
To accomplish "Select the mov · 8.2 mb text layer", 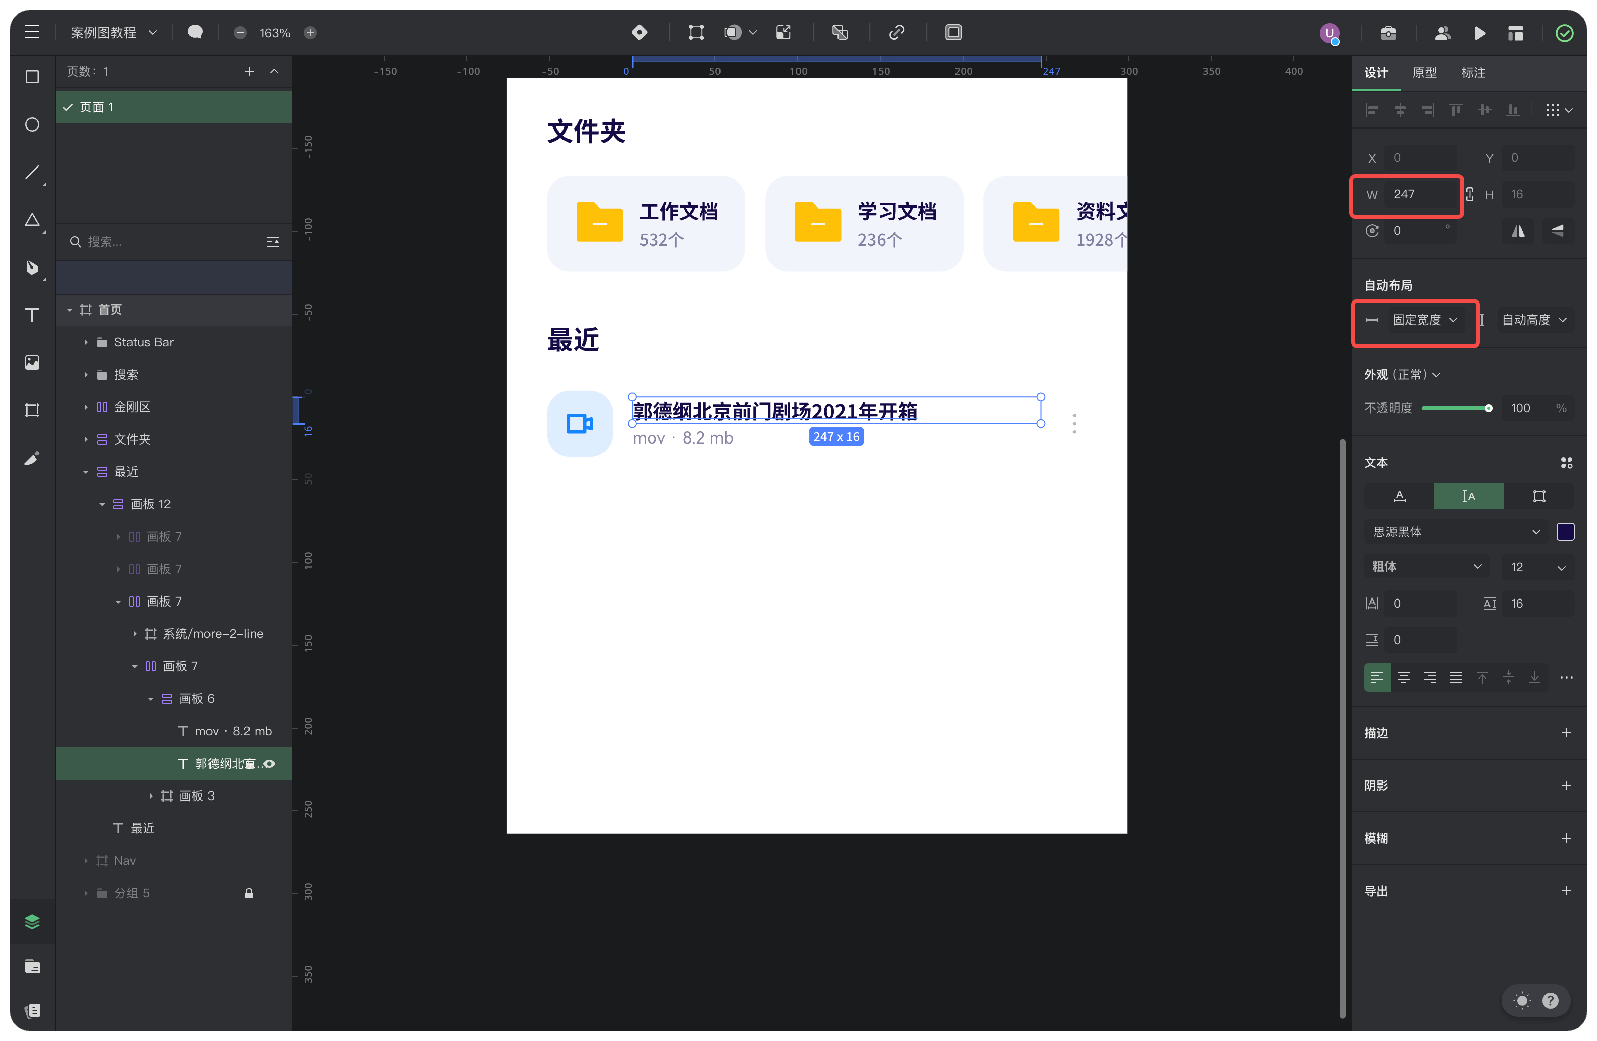I will (174, 731).
